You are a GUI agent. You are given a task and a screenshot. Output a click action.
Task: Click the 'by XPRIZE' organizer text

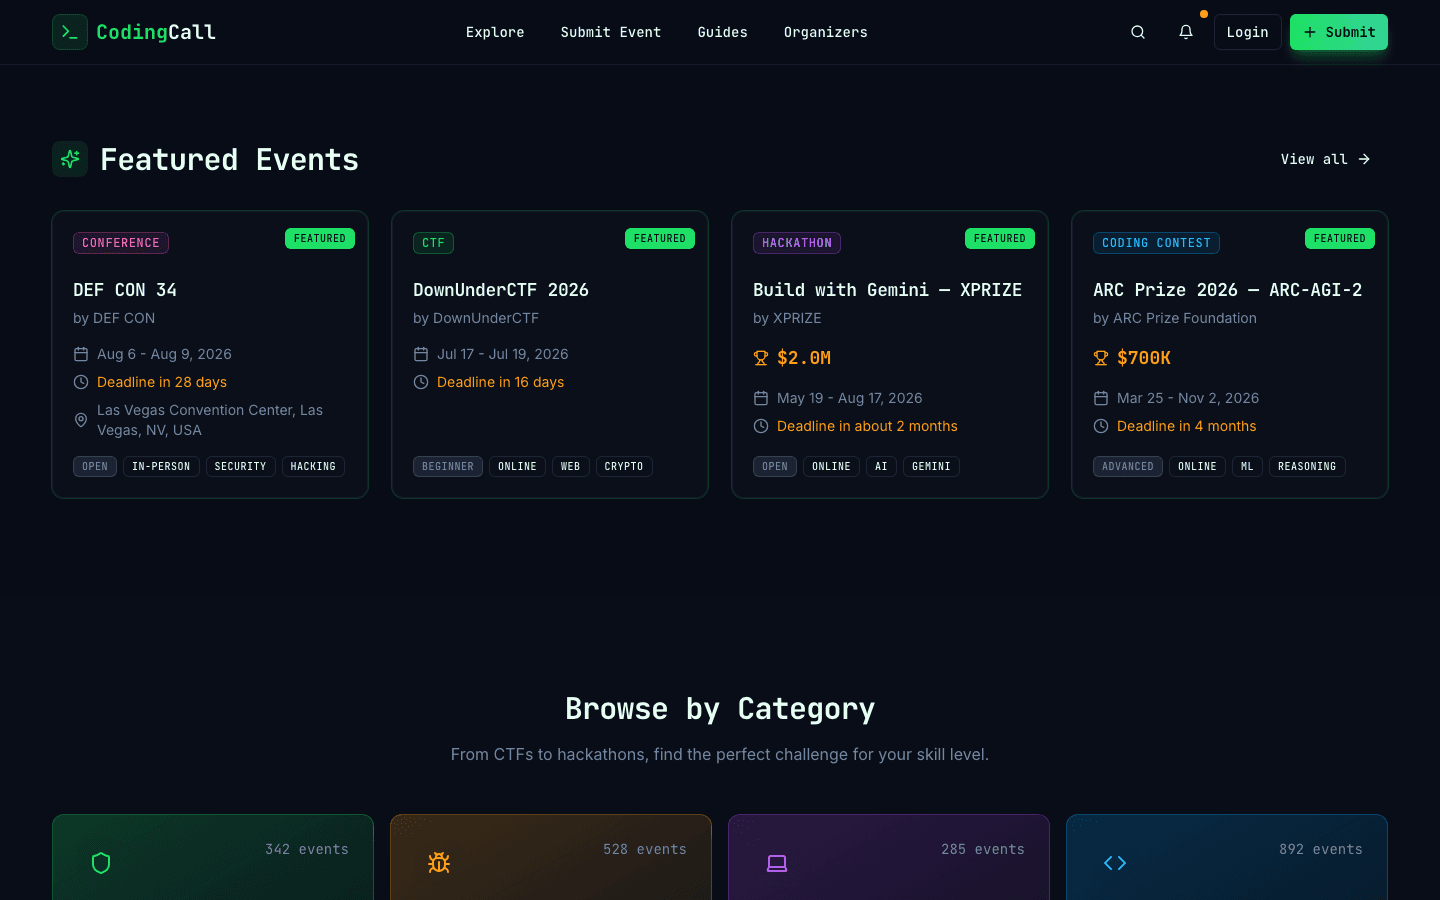click(787, 318)
